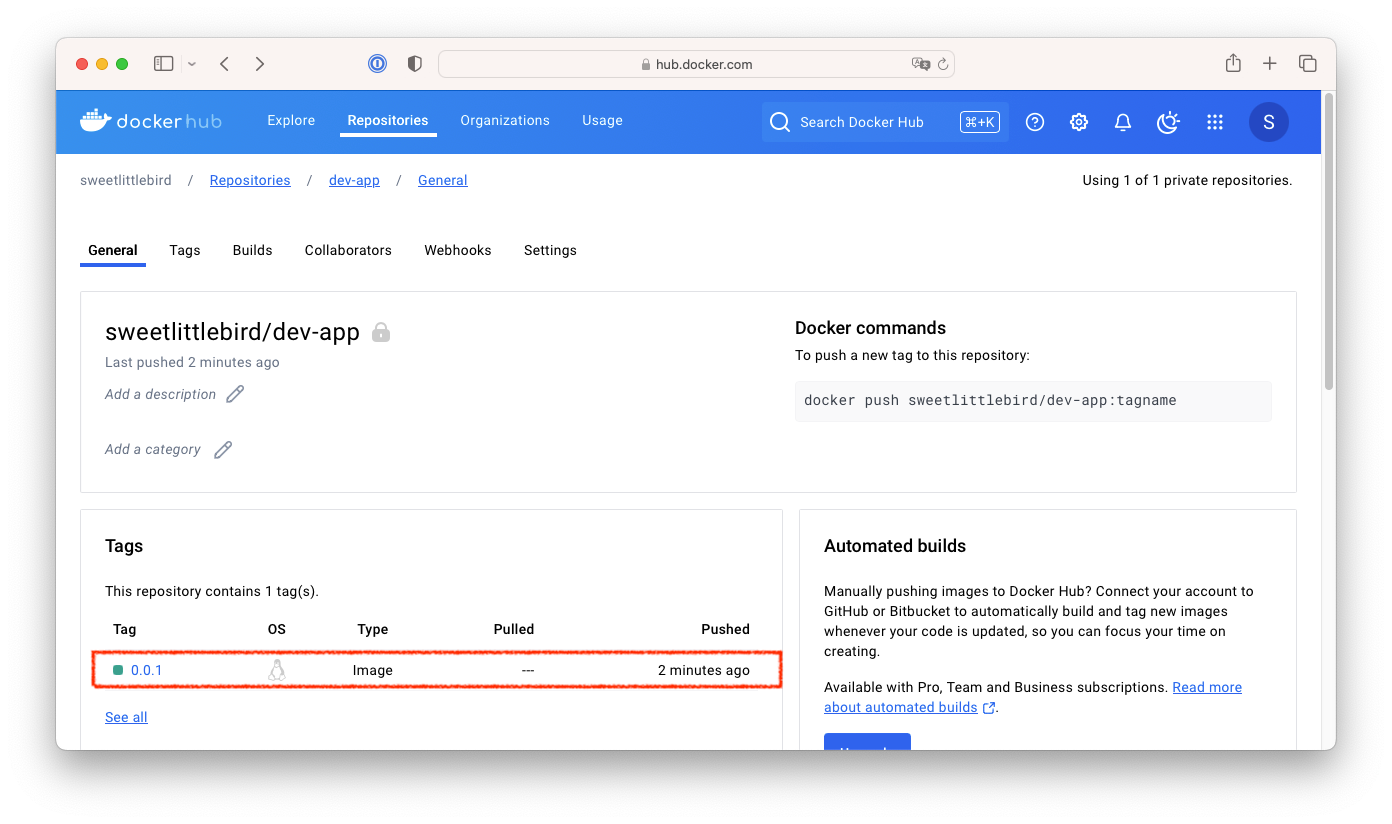
Task: Reload the page with the refresh icon
Action: [942, 64]
